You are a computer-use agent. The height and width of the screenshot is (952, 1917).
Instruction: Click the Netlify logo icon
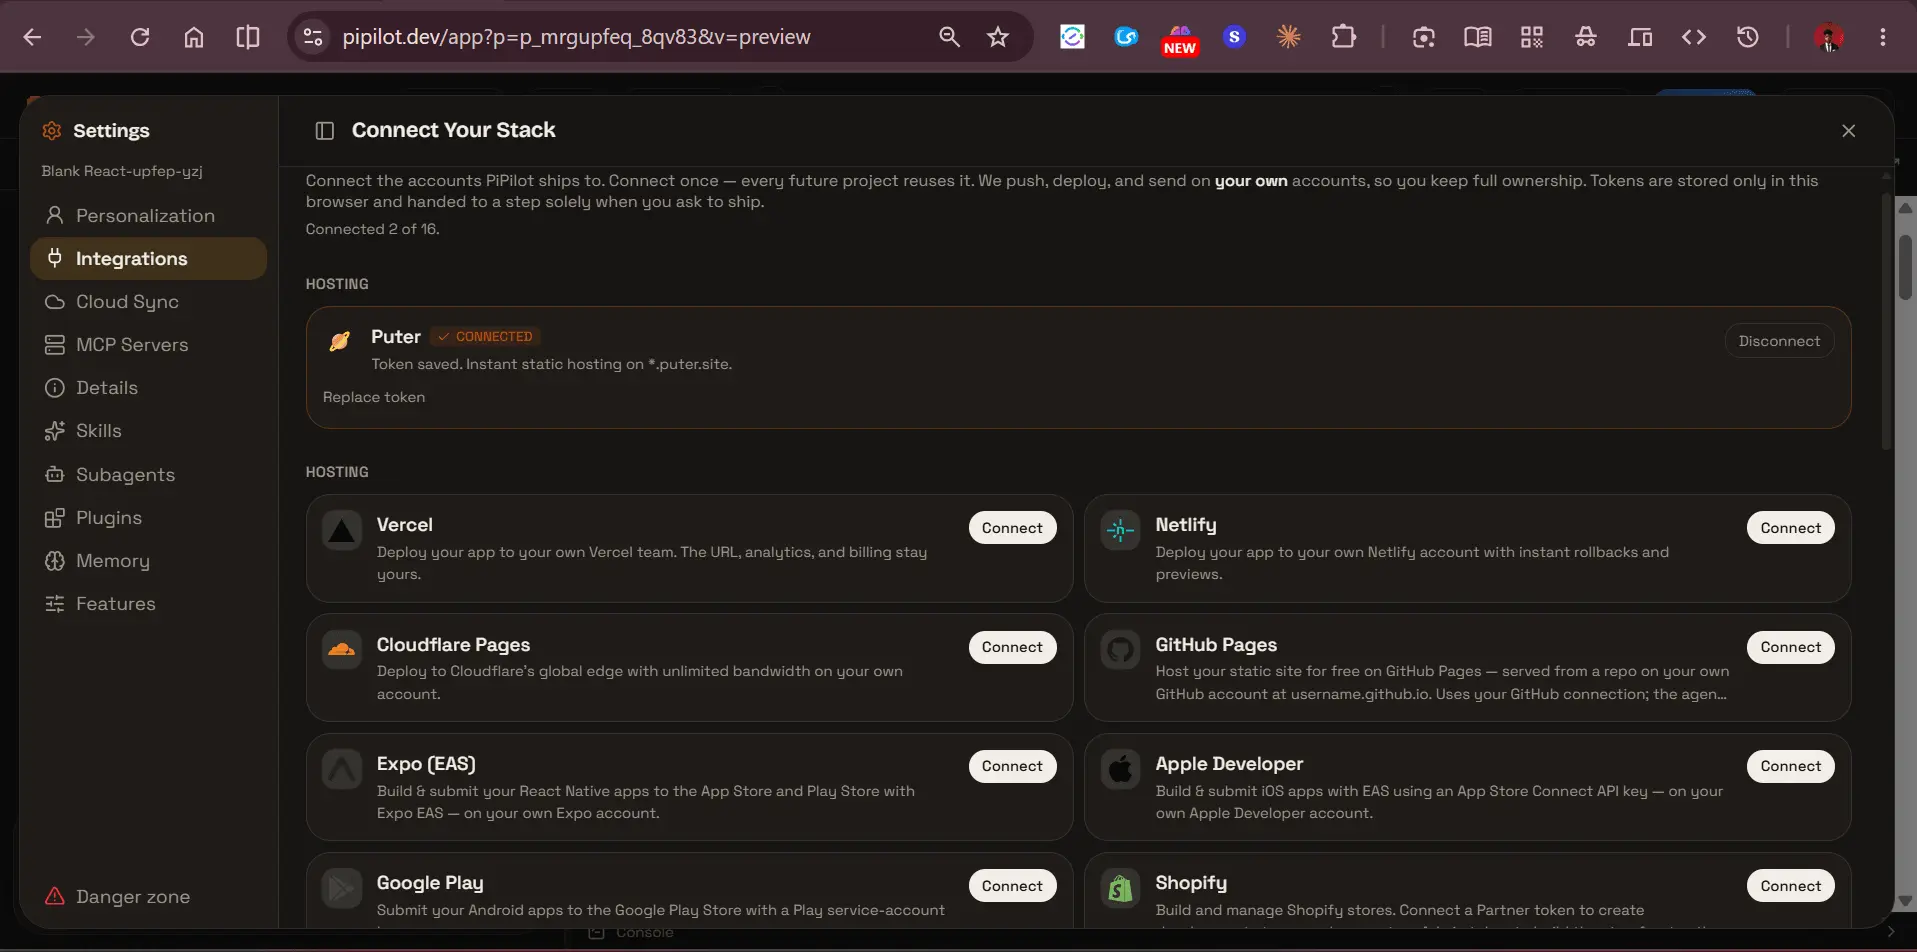click(x=1120, y=531)
